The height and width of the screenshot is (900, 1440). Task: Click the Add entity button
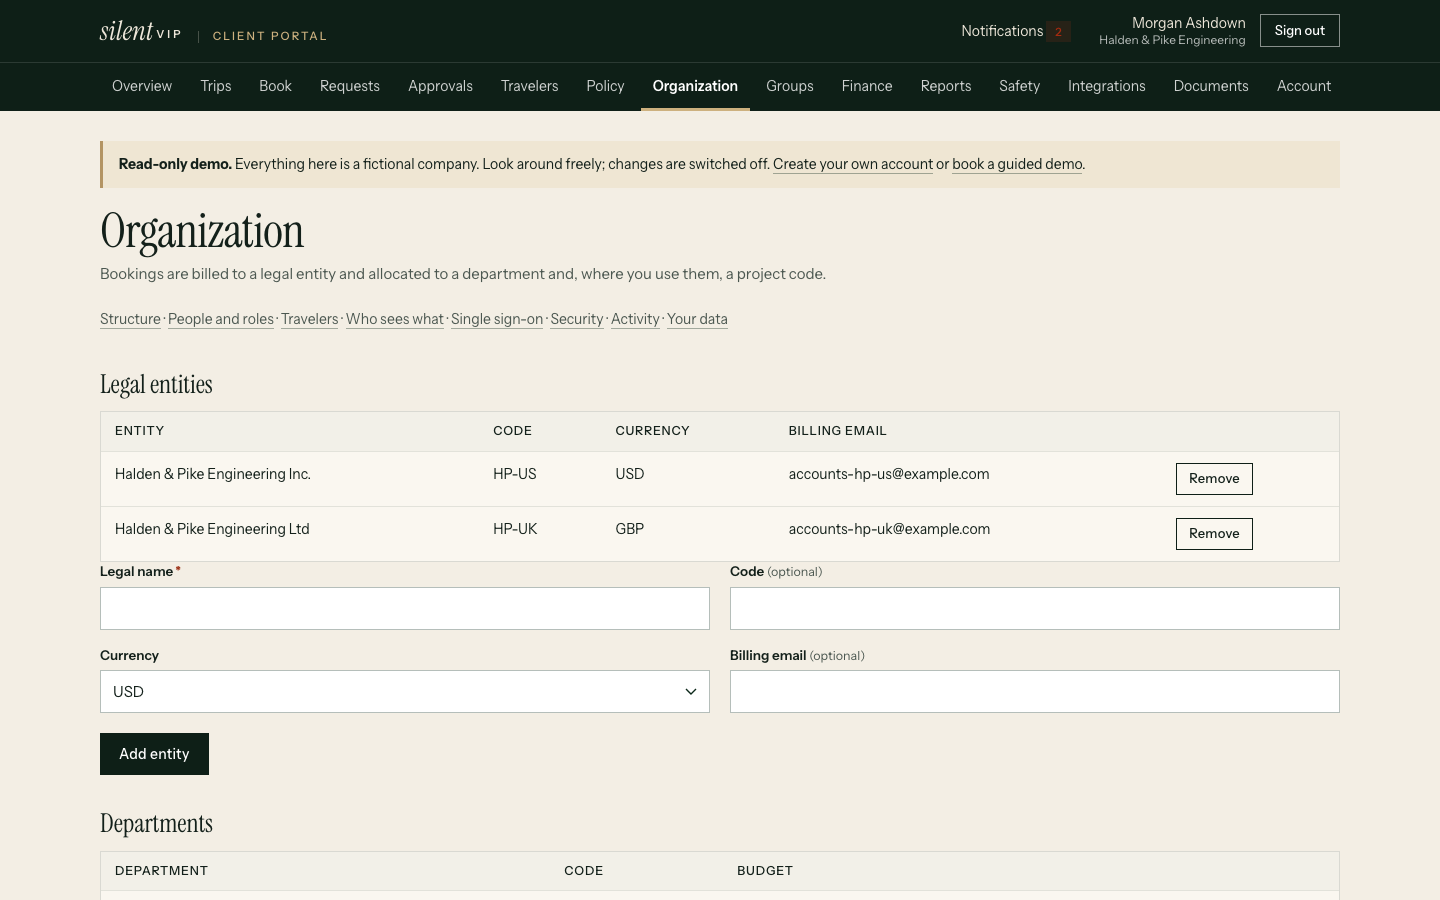154,754
